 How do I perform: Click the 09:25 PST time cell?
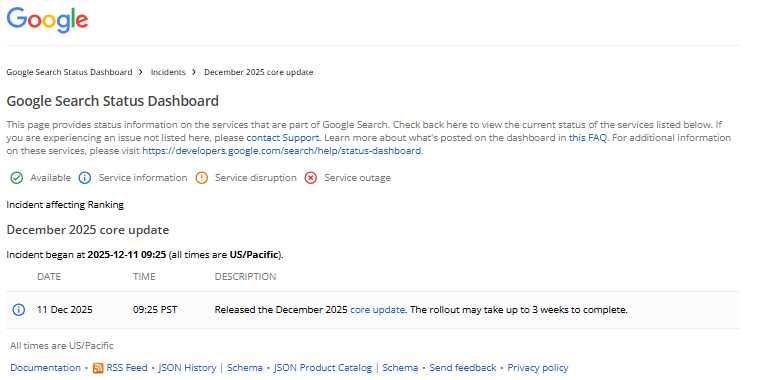click(155, 310)
